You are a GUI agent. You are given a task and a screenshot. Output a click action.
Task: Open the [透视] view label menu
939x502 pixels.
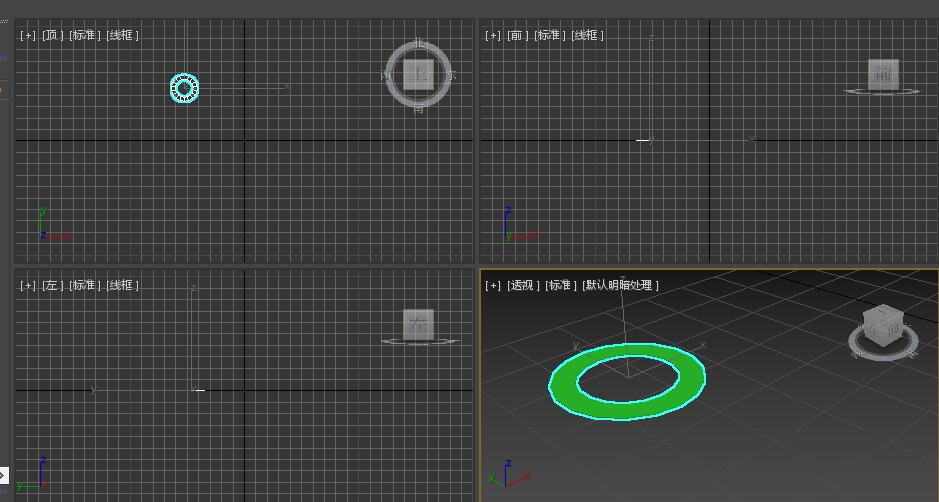(x=523, y=285)
